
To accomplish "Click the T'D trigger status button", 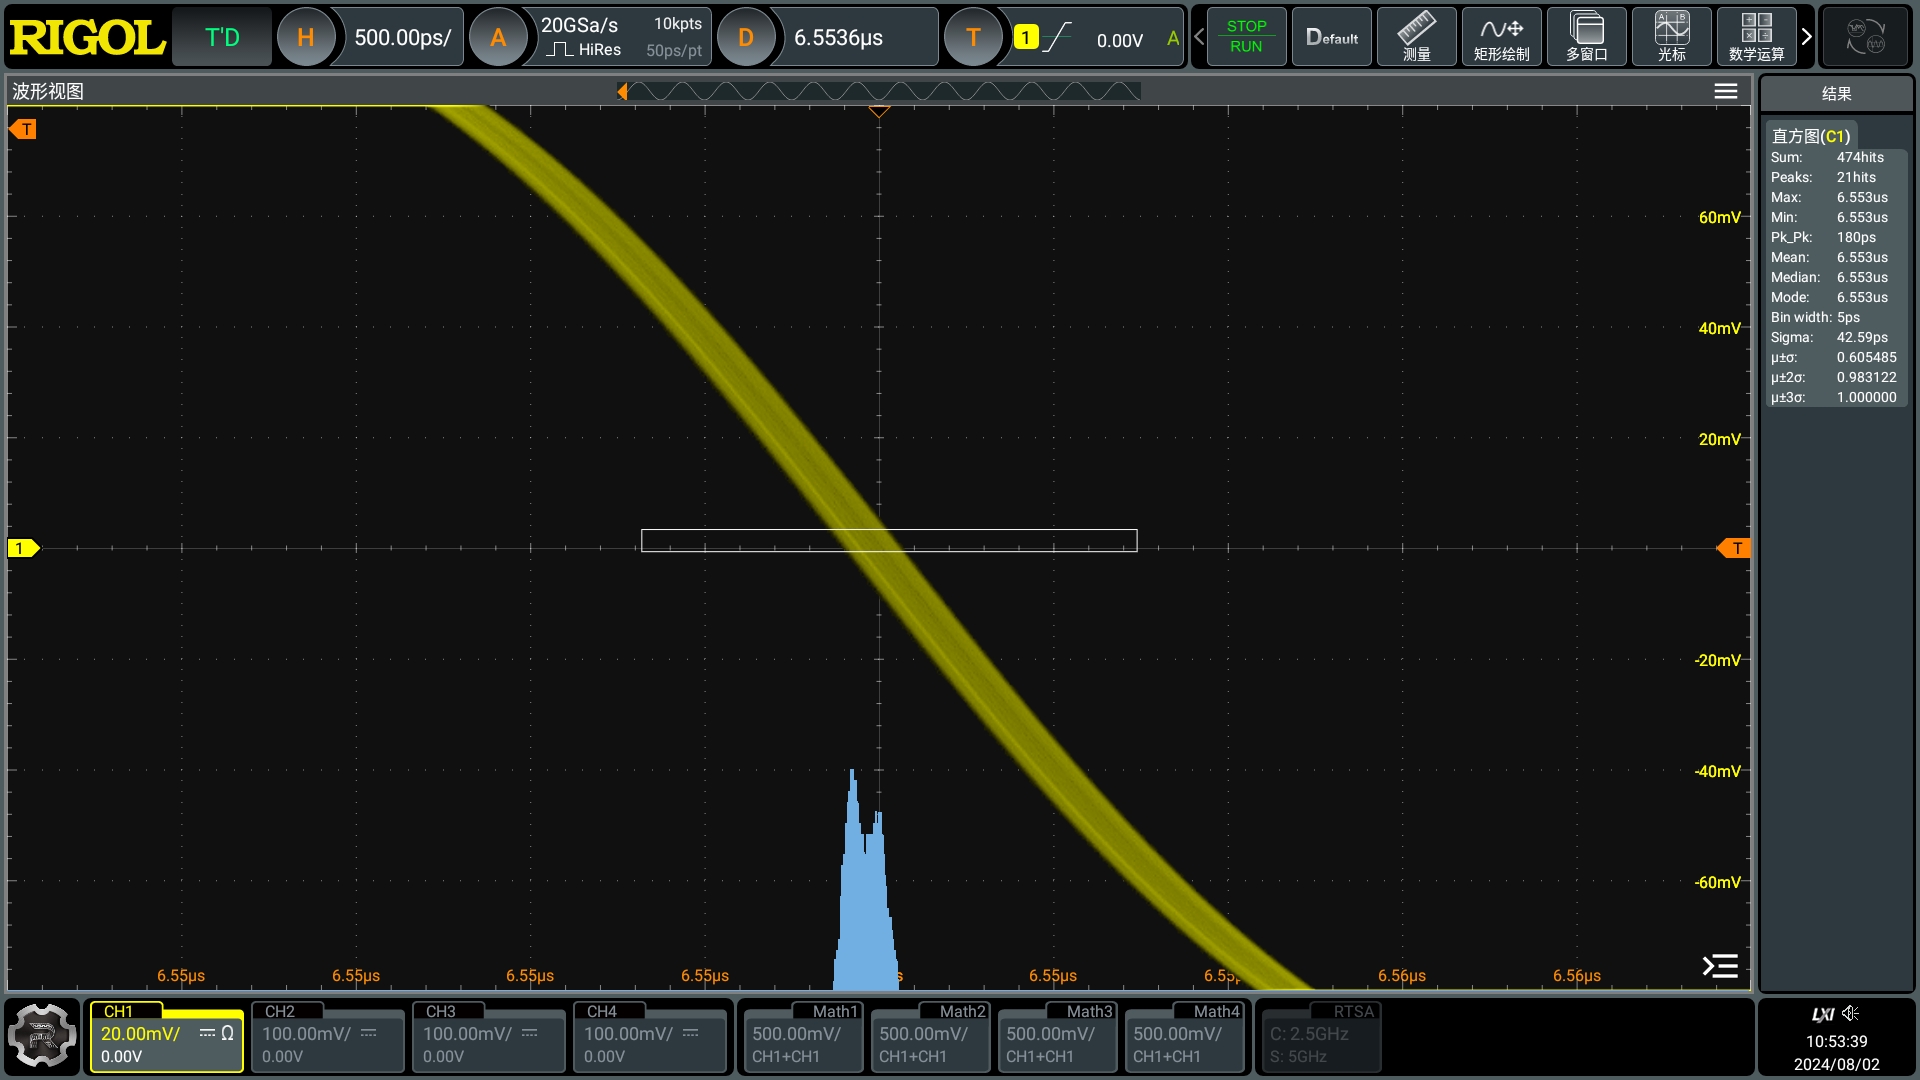I will 221,36.
